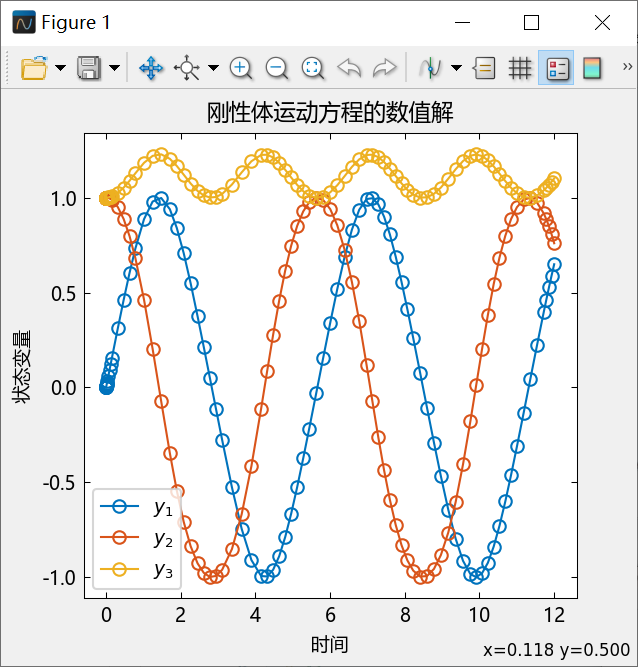638x667 pixels.
Task: Click the y₃ legend entry
Action: coord(137,570)
